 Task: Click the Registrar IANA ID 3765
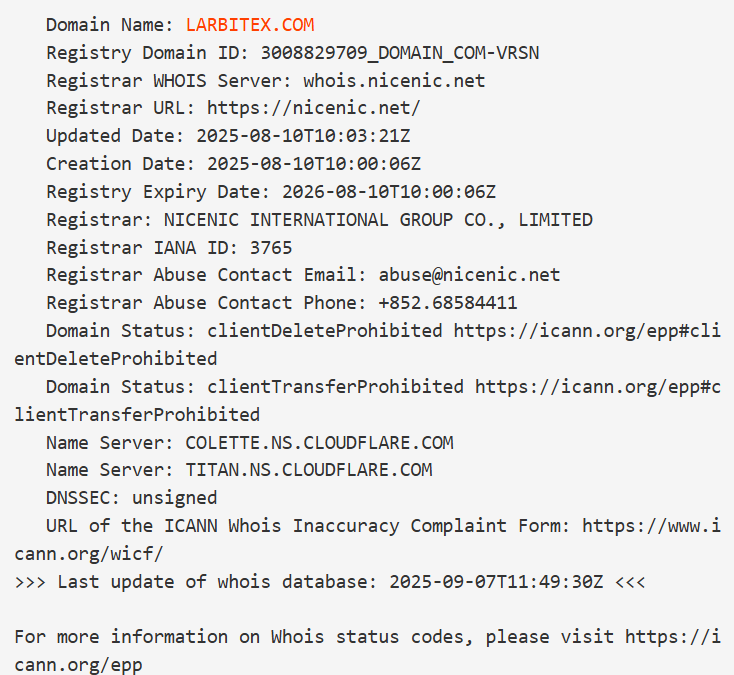[x=272, y=247]
